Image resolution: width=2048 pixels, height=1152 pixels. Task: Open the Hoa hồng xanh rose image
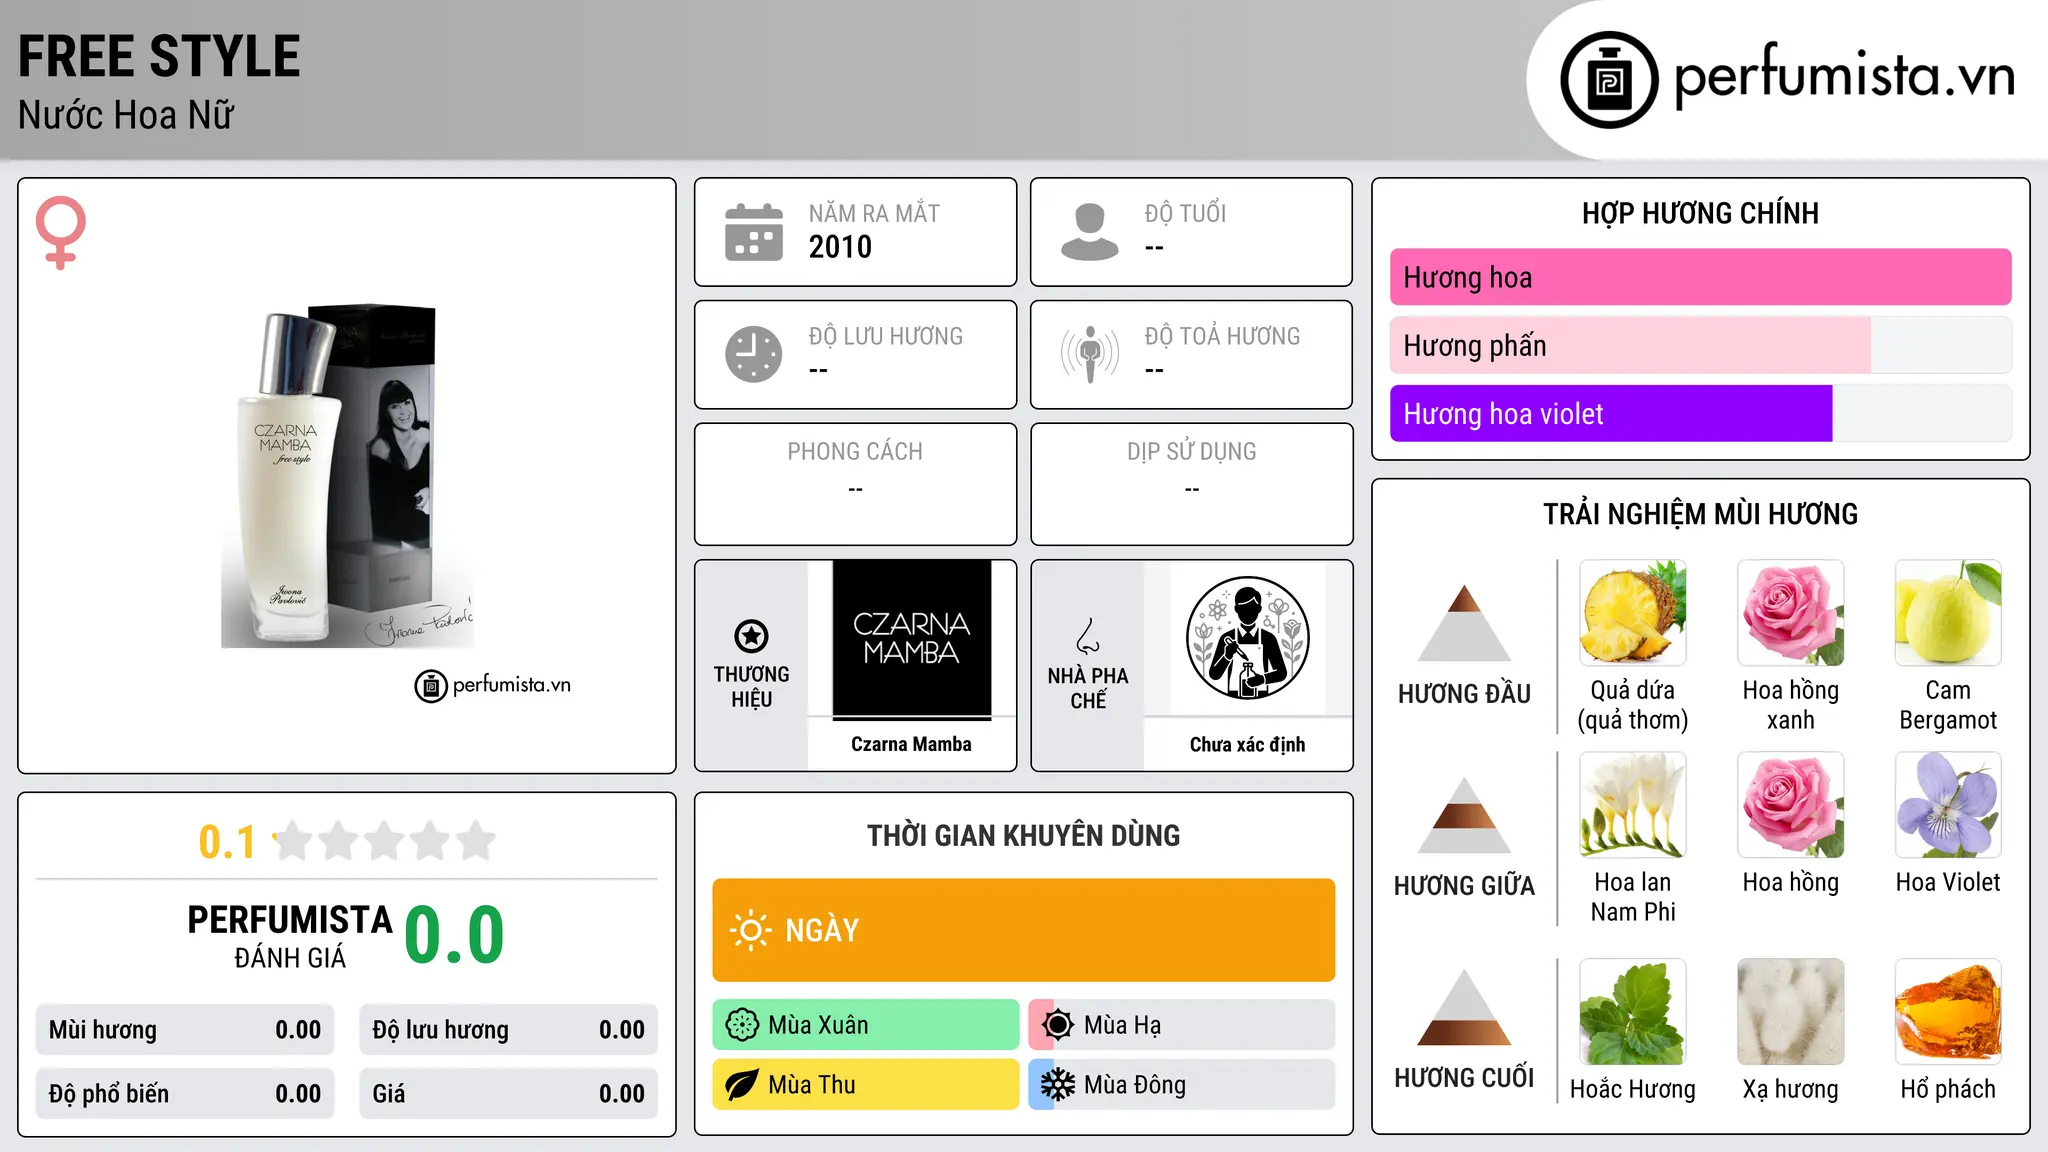click(1791, 613)
